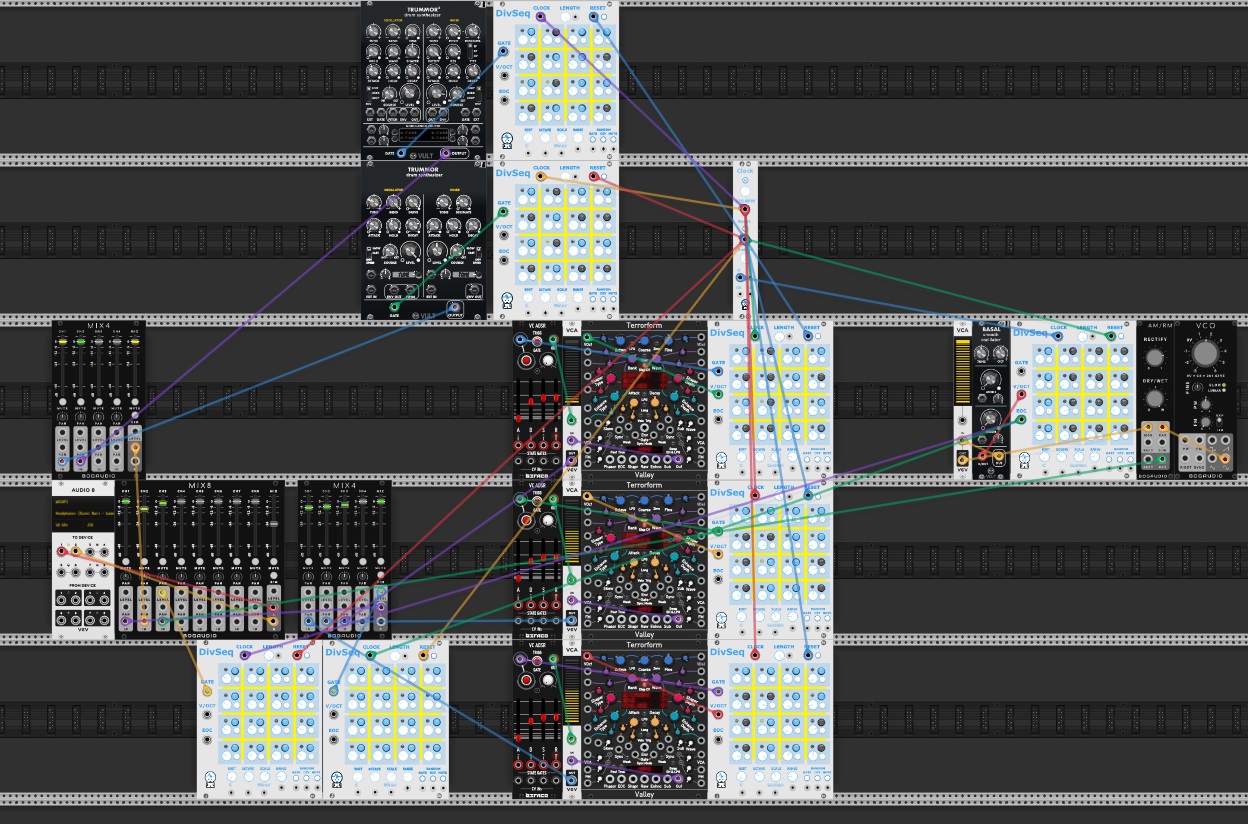Viewport: 1248px width, 824px height.
Task: Click the purple-cabled CLOCK jack on DivSeq below MIX8
Action: (x=245, y=655)
